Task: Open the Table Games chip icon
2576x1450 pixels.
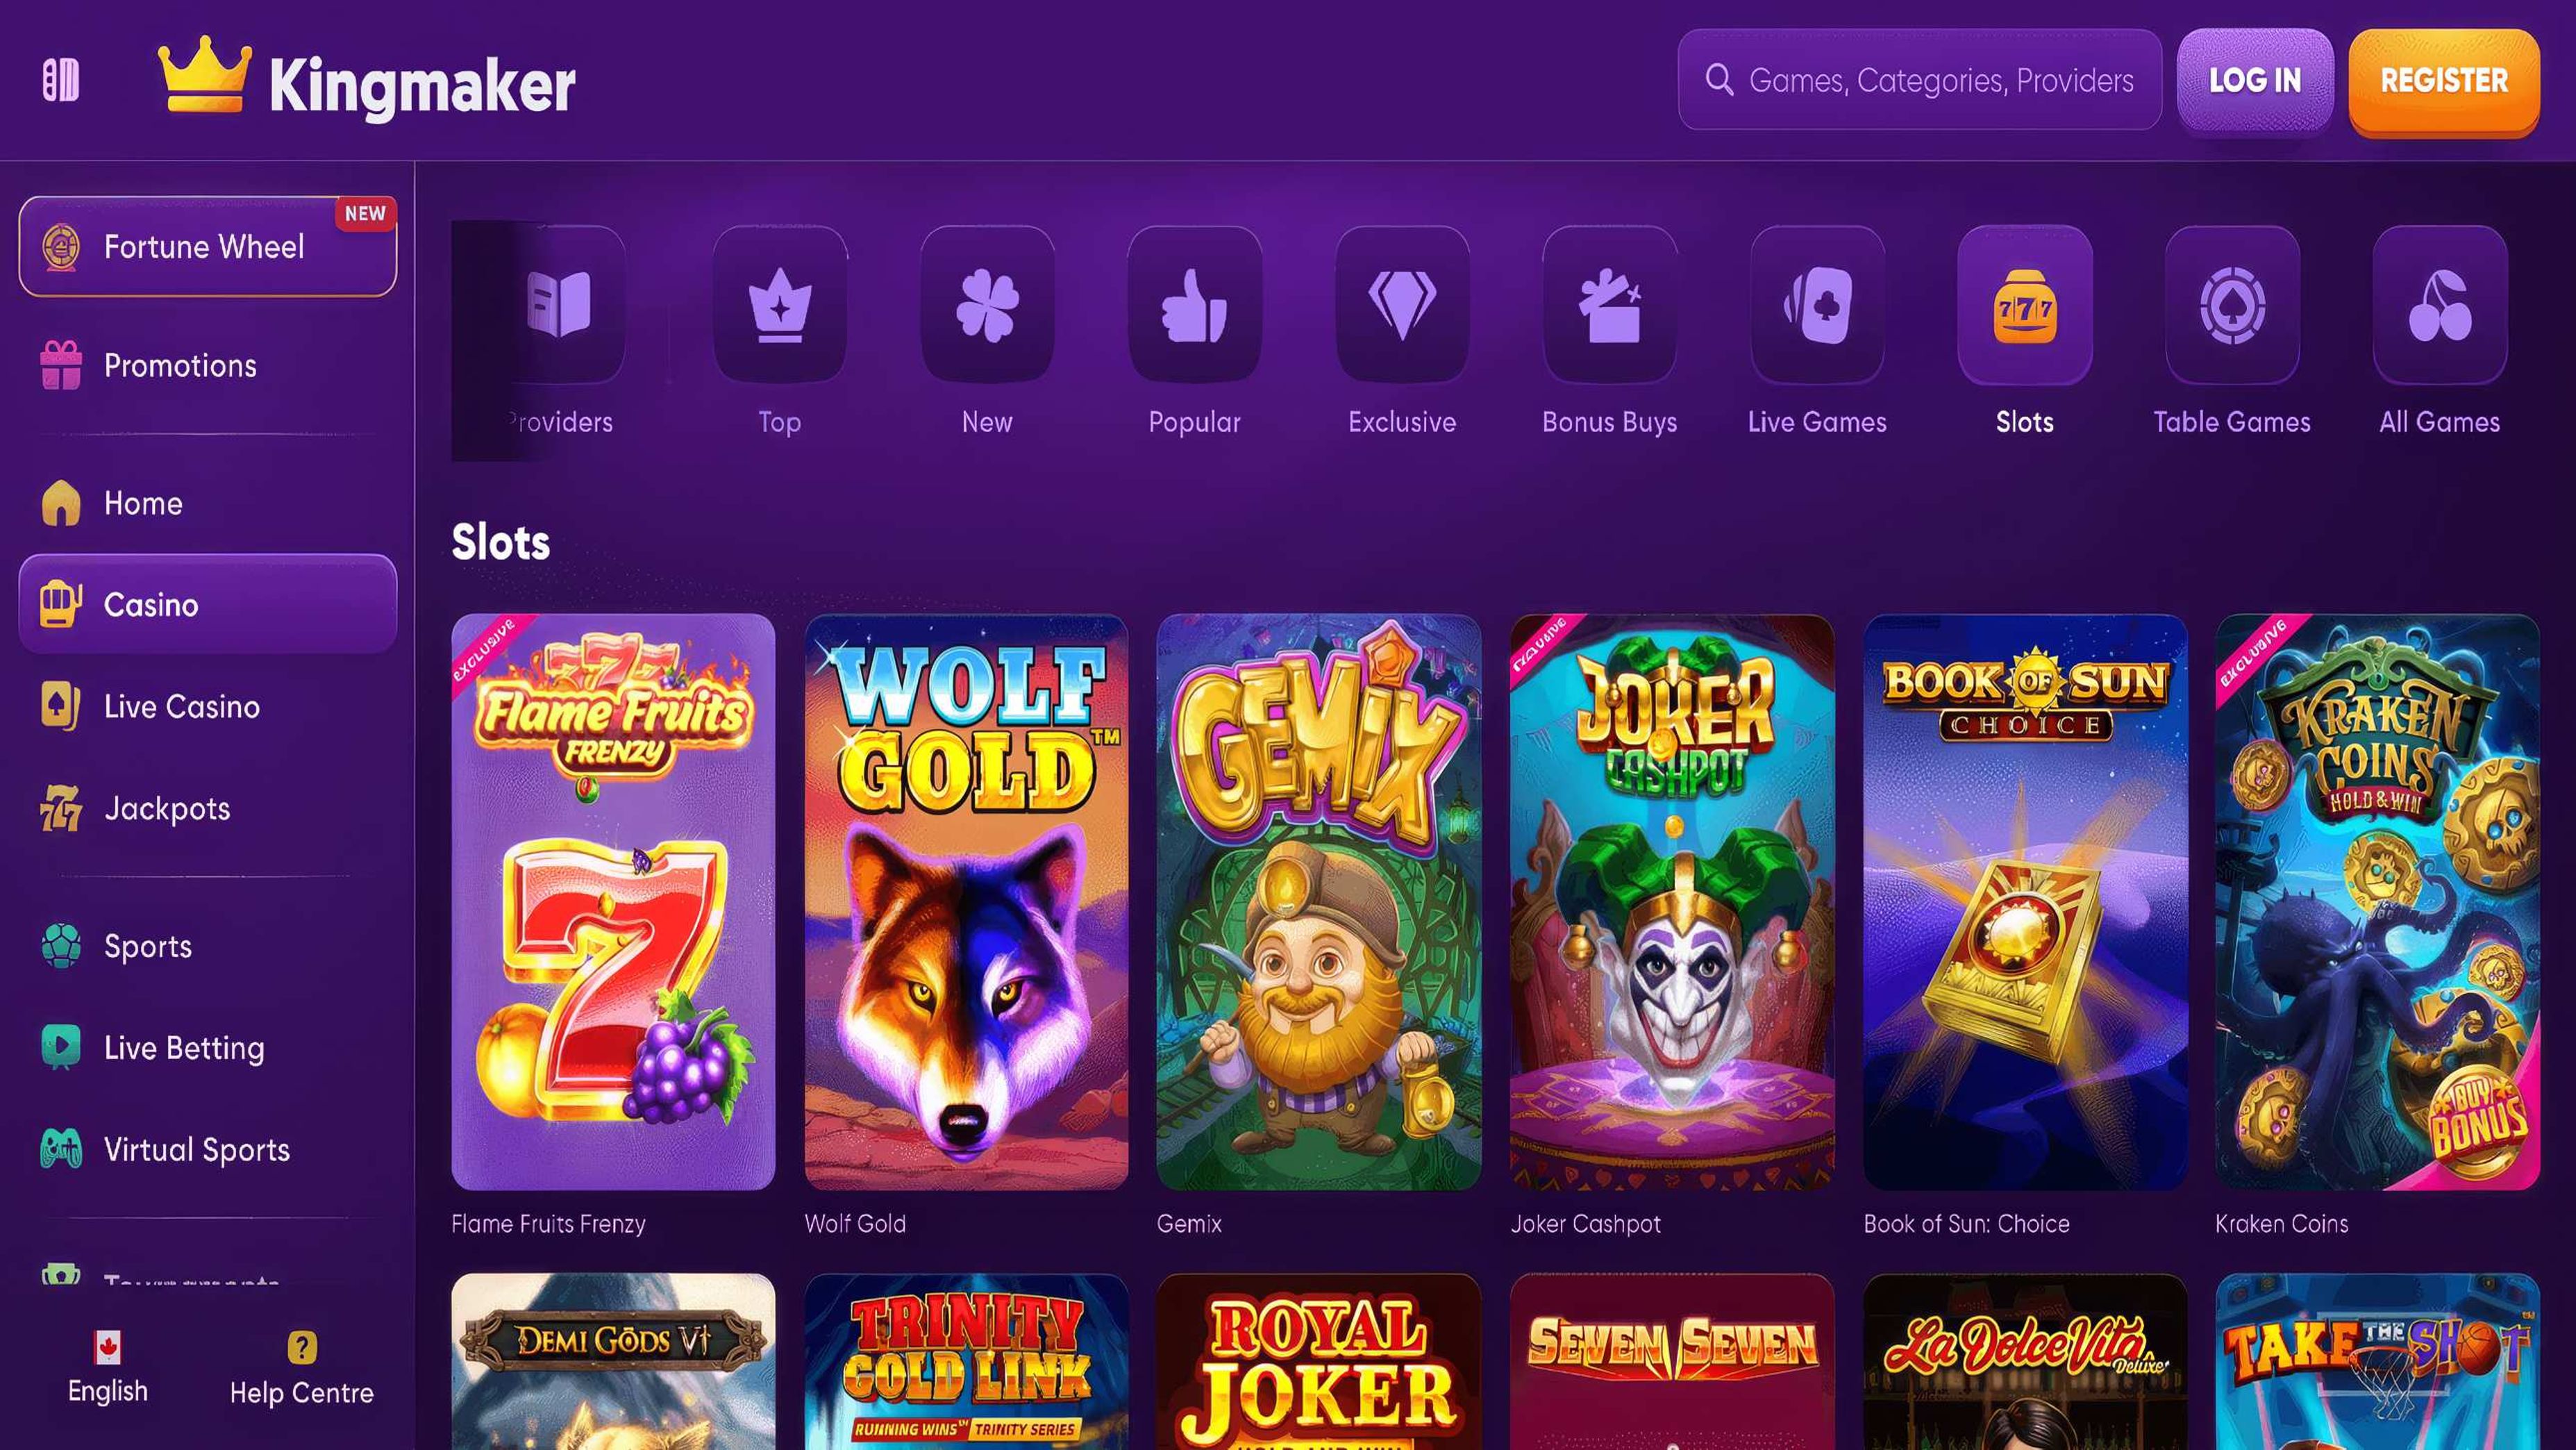Action: (x=2232, y=304)
